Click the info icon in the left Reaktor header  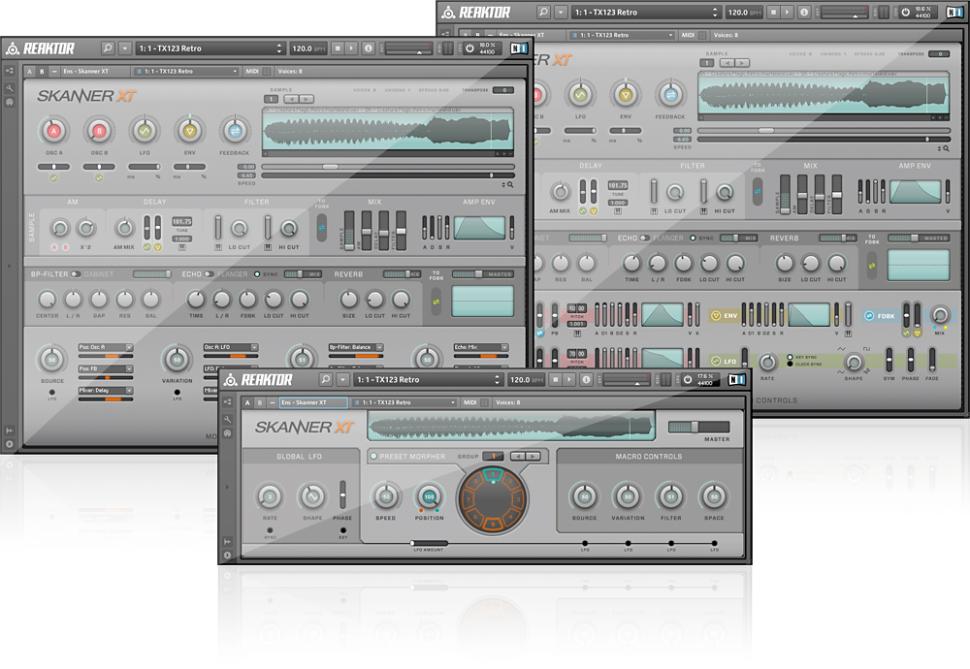pyautogui.click(x=368, y=48)
